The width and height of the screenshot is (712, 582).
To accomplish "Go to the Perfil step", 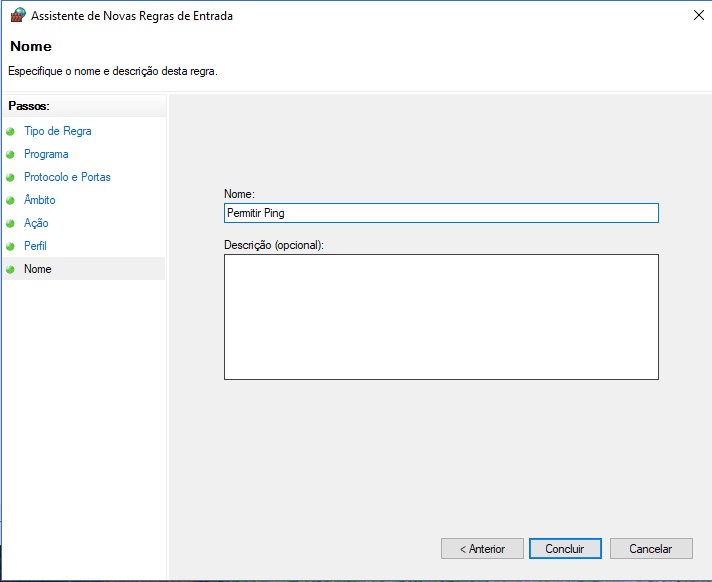I will (35, 246).
